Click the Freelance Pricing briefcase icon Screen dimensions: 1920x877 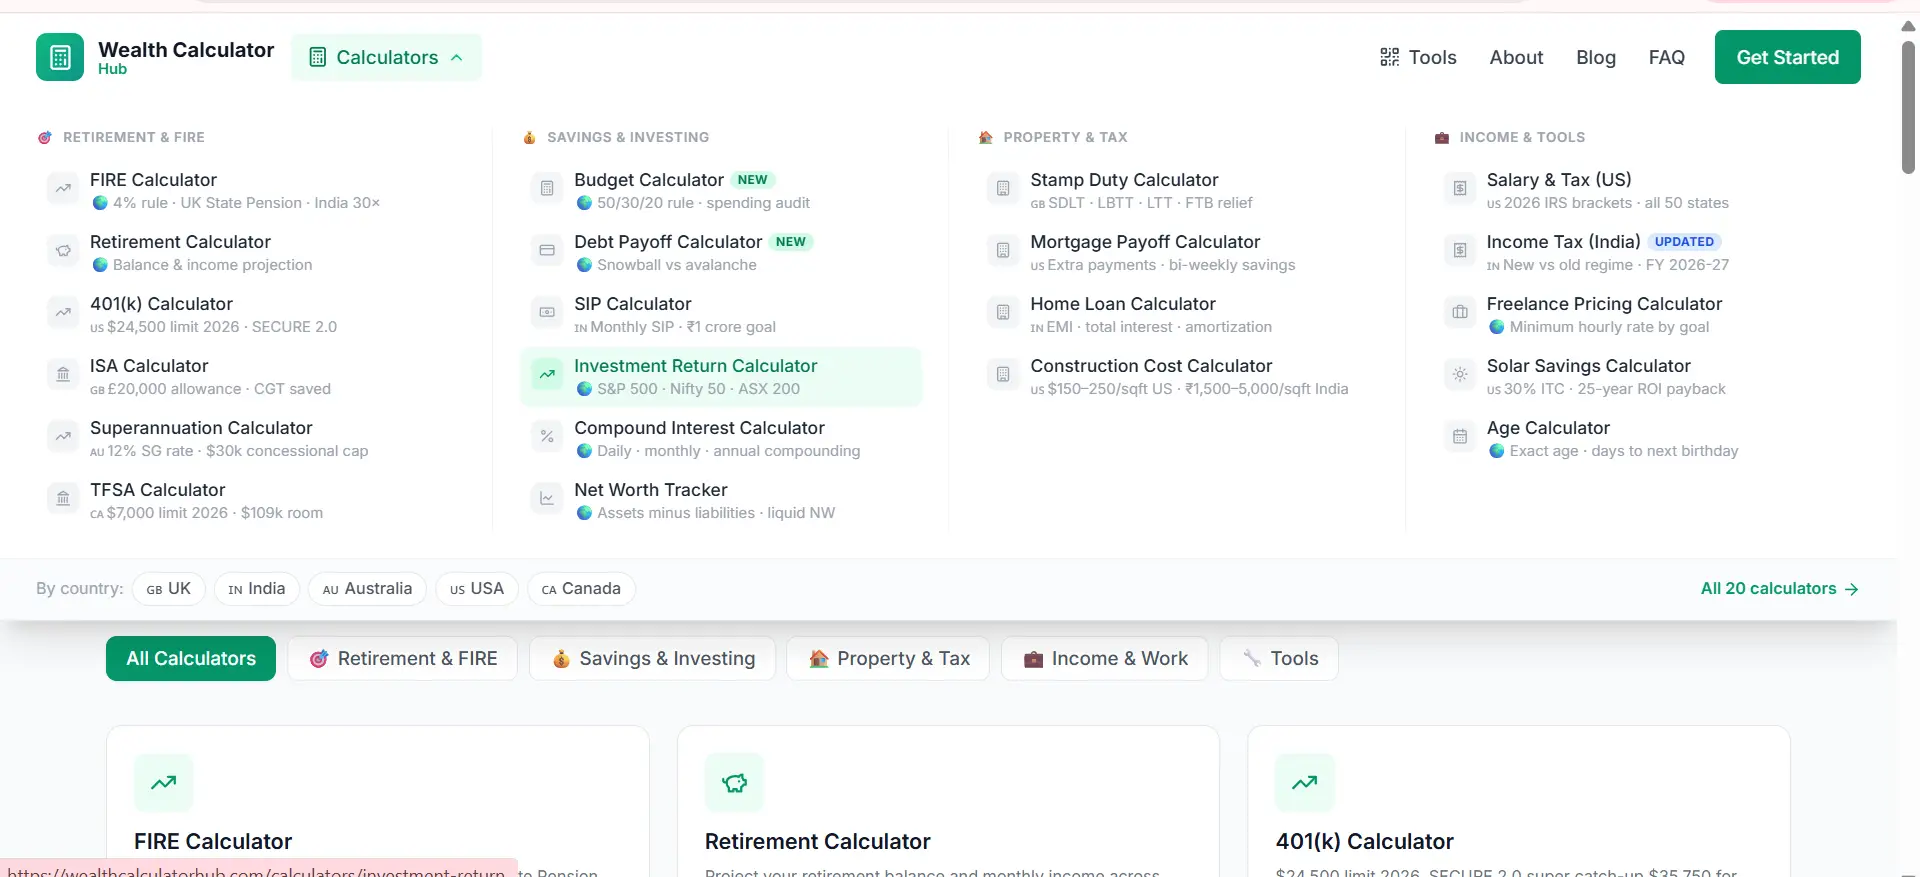1460,313
